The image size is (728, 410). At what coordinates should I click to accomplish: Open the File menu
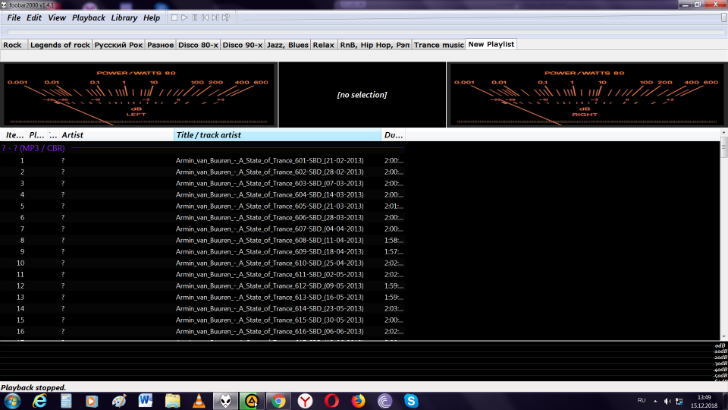tap(13, 18)
